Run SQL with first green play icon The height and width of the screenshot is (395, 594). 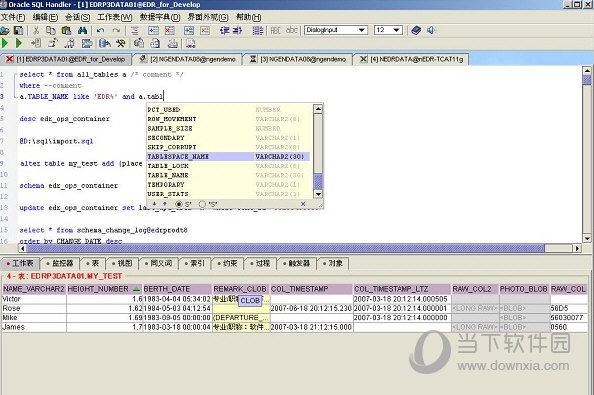(5, 43)
